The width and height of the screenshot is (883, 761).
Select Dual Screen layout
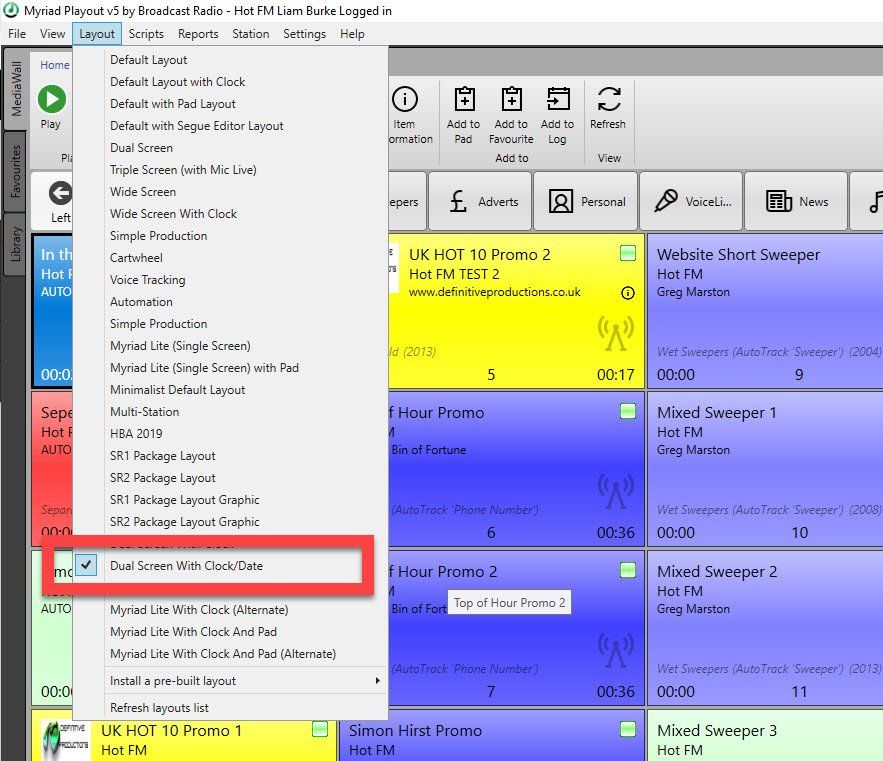pyautogui.click(x=141, y=148)
